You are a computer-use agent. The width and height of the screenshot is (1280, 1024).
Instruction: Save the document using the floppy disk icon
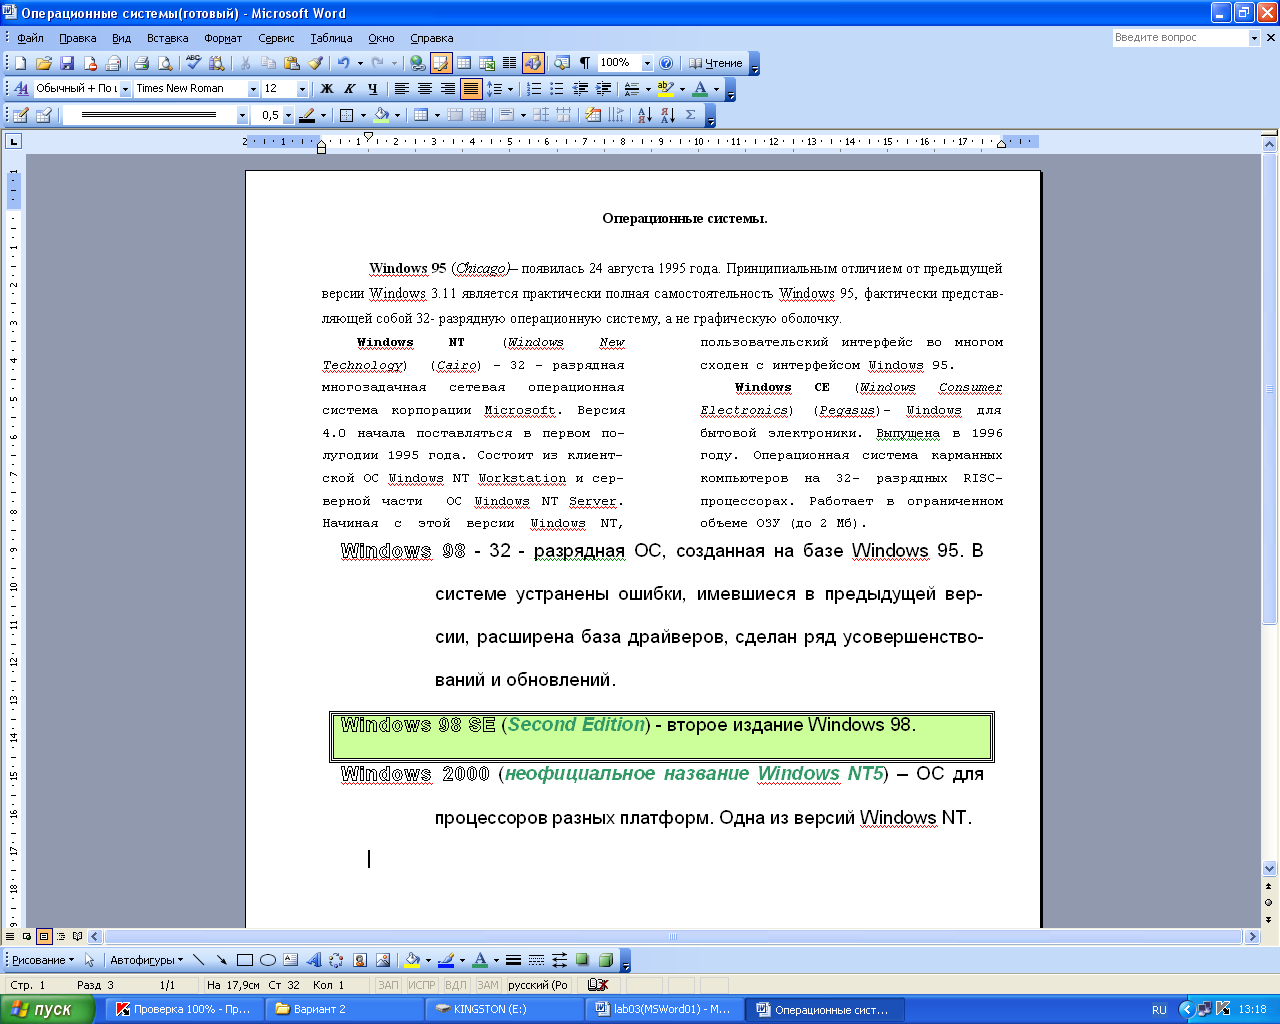[66, 63]
